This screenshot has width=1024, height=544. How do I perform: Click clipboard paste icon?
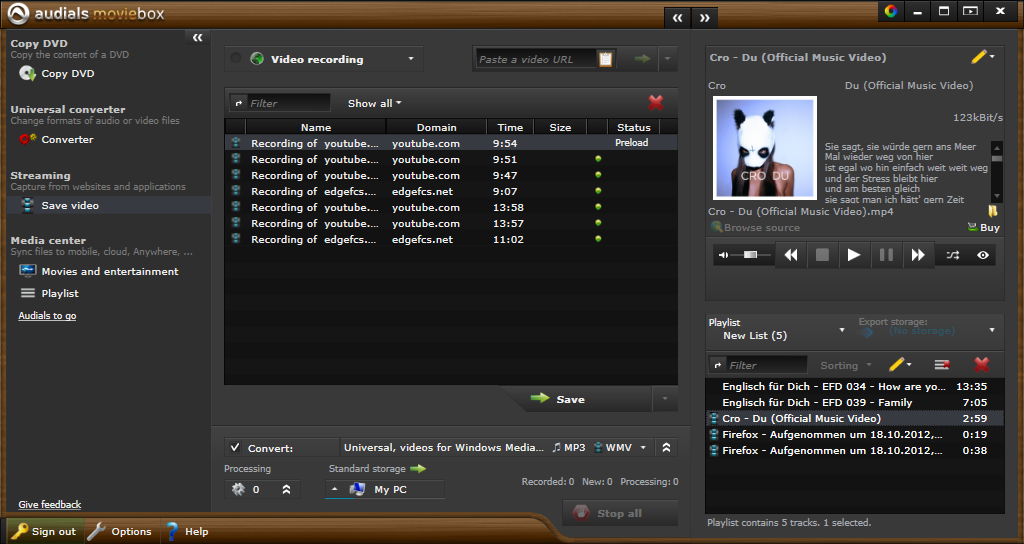[605, 59]
